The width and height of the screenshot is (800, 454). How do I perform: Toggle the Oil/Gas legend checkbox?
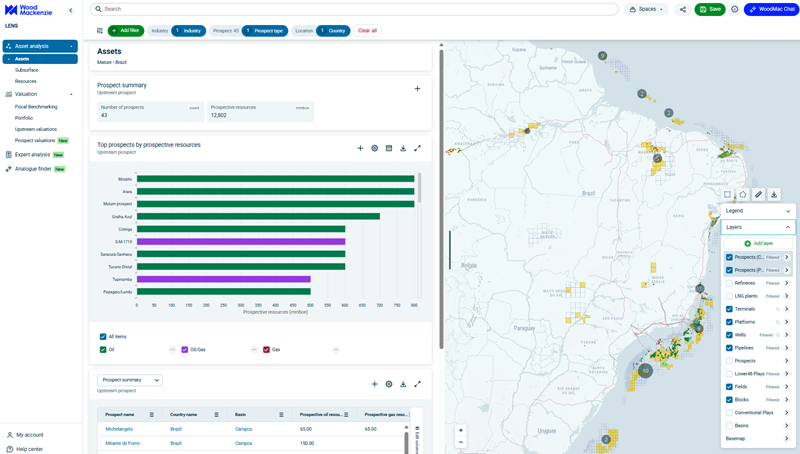[185, 350]
